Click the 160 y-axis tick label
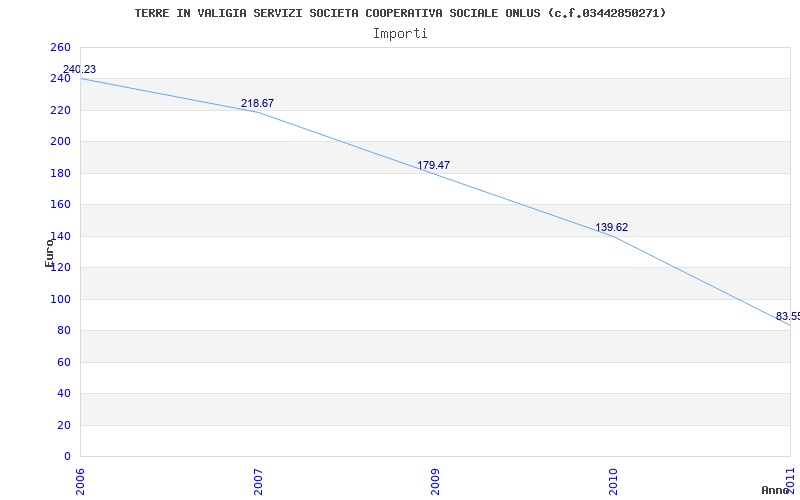 [60, 205]
